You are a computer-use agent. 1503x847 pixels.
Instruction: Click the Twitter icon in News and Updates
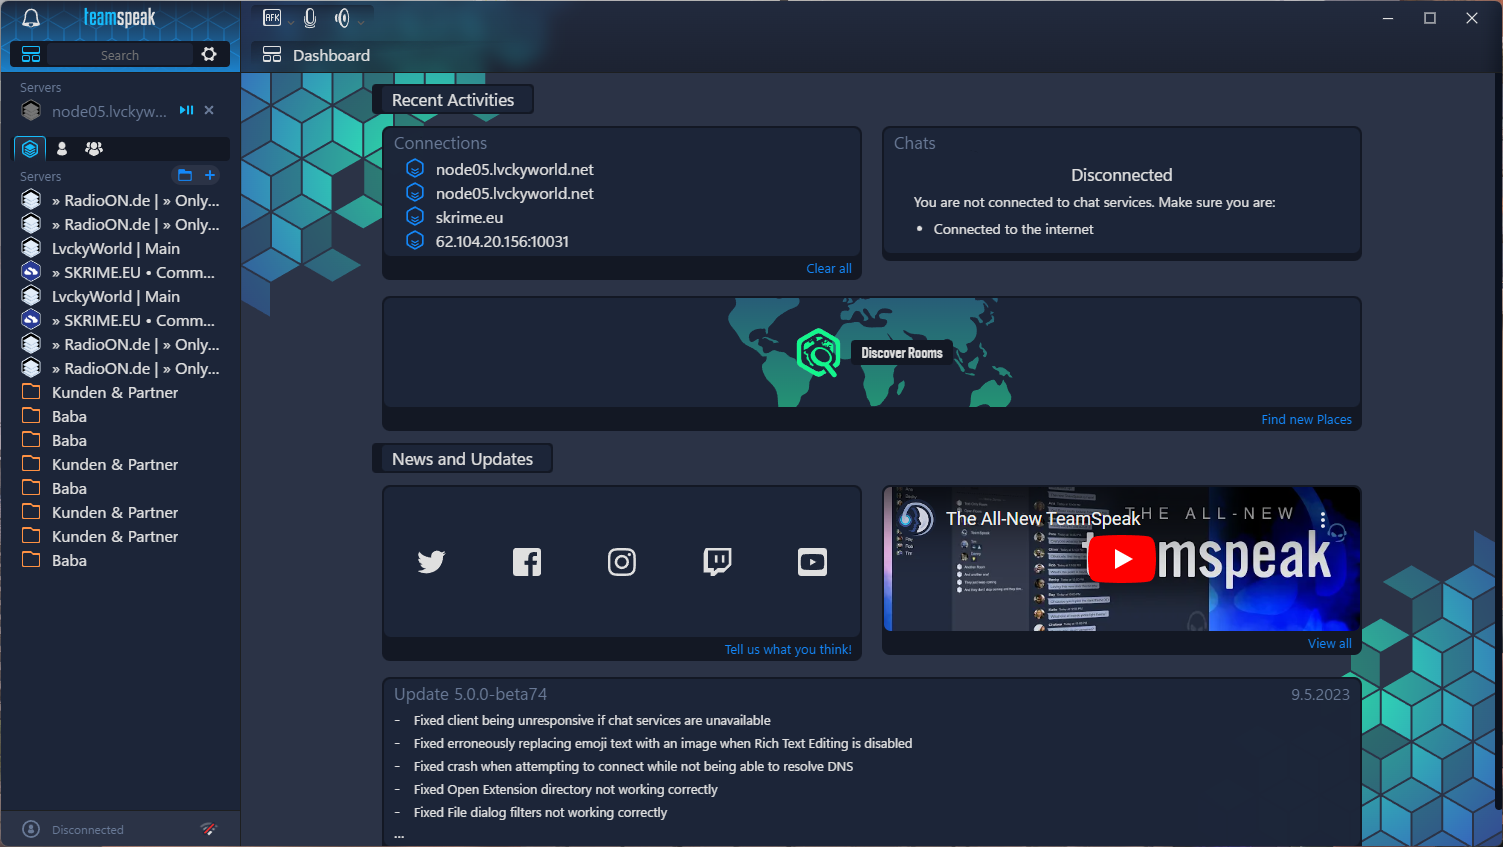431,562
